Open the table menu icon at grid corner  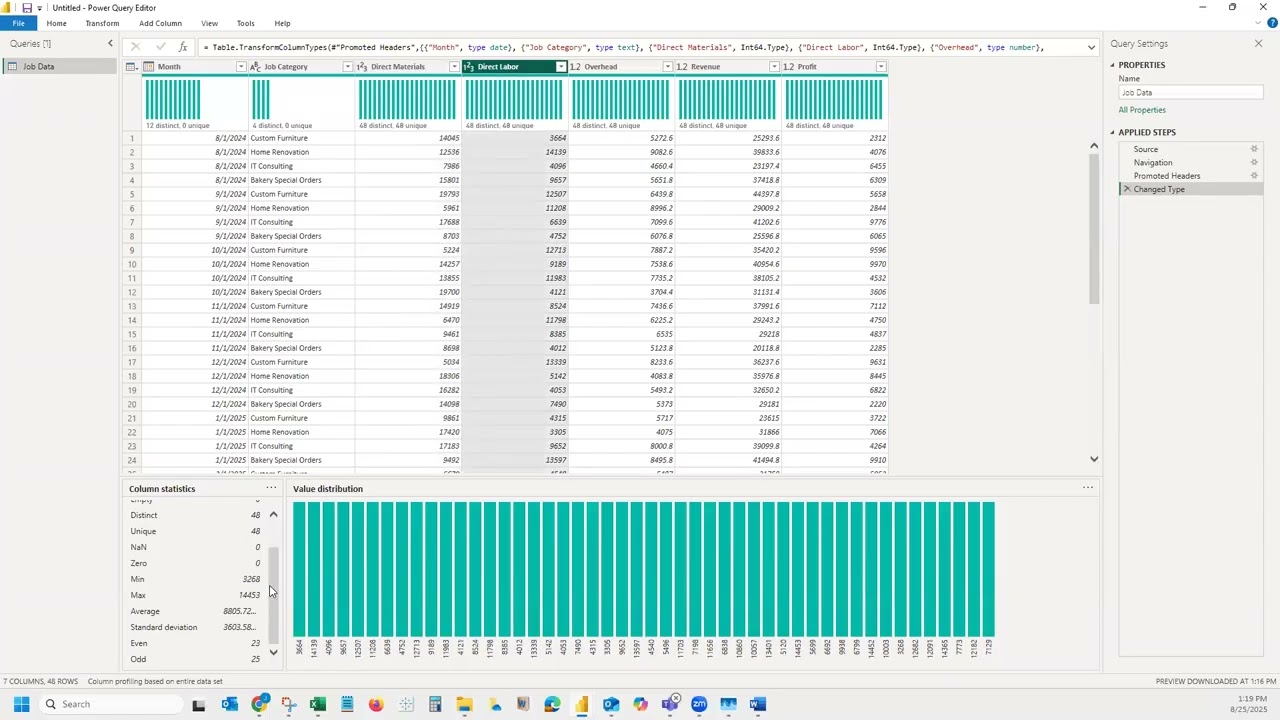click(x=131, y=67)
